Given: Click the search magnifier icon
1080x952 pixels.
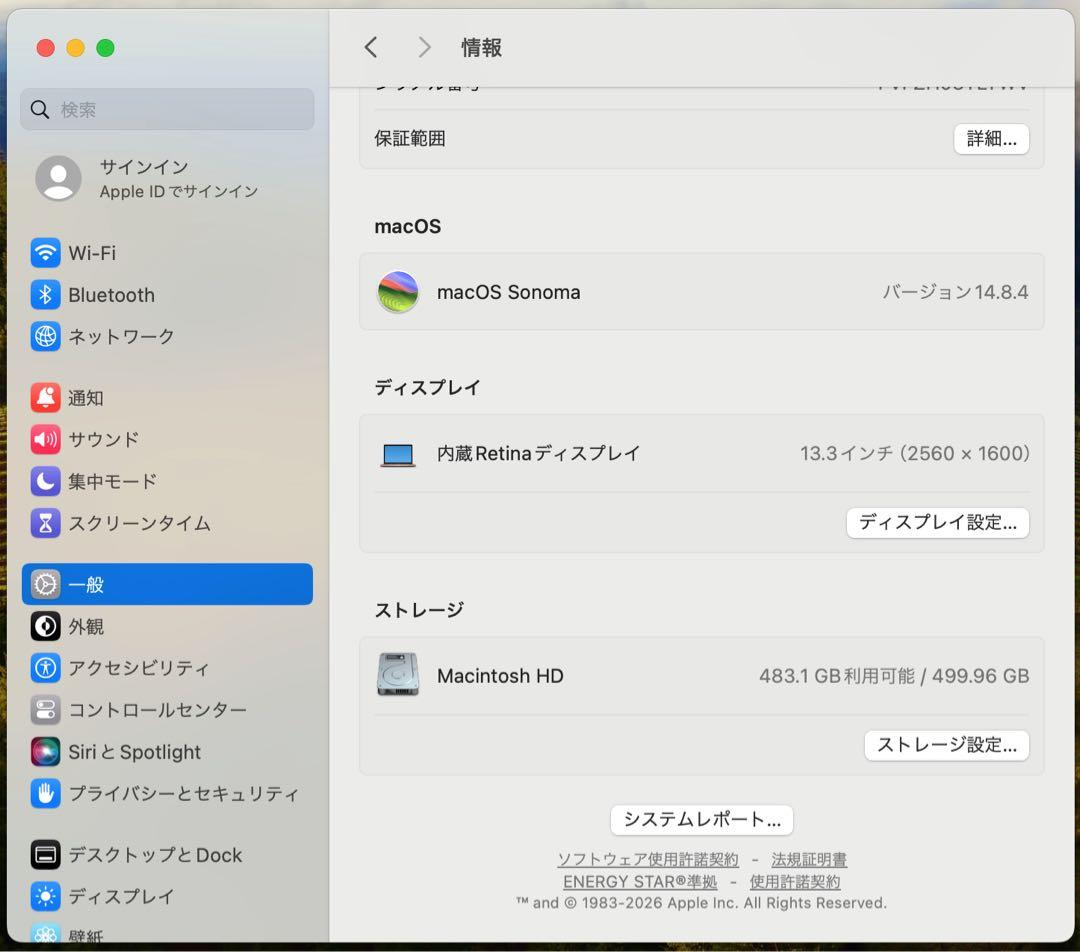Looking at the screenshot, I should click(39, 109).
